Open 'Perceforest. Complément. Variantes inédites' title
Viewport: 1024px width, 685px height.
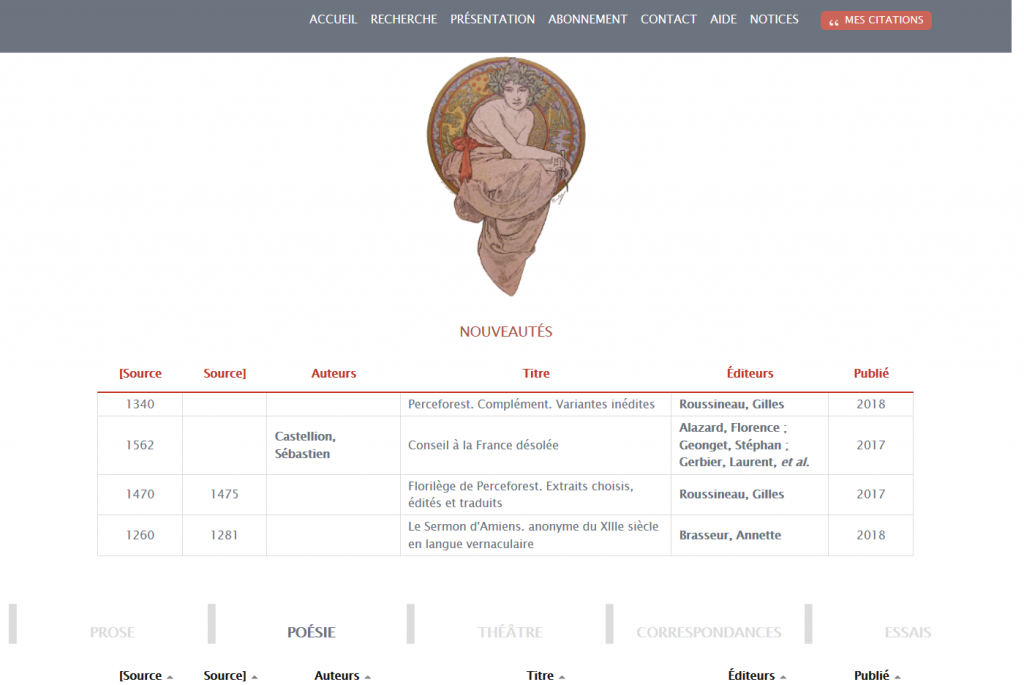point(531,404)
